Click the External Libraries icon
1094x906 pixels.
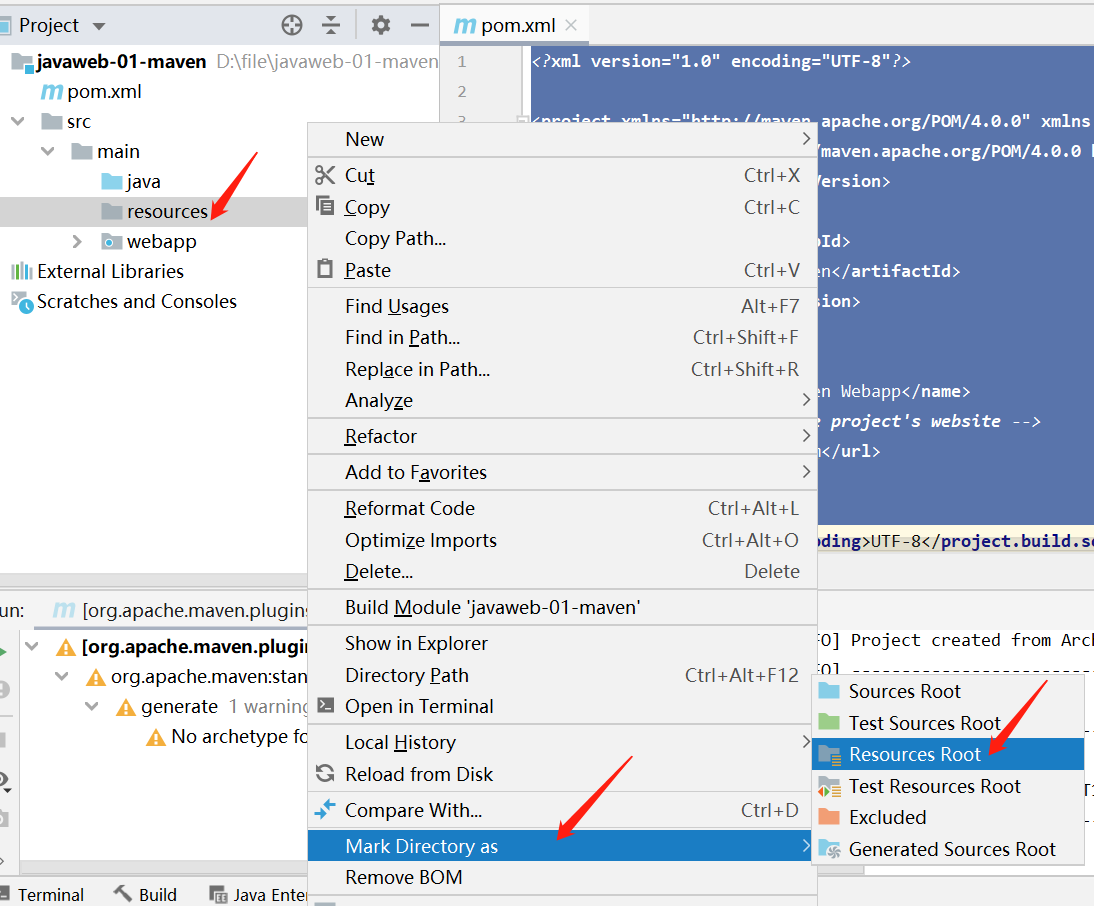pos(22,271)
